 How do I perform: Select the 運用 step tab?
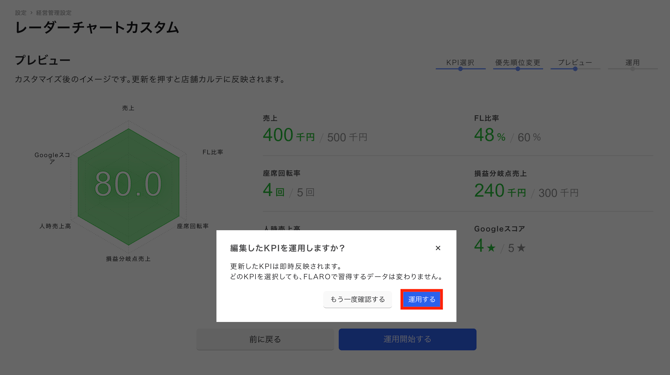point(632,63)
